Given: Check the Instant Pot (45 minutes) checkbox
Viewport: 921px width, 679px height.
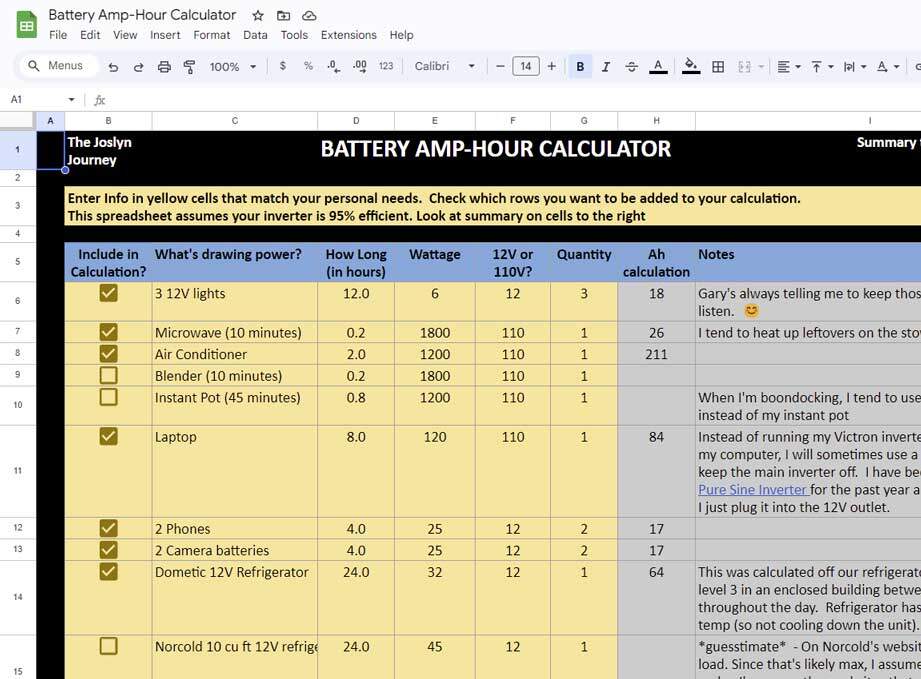Looking at the screenshot, I should tap(108, 397).
